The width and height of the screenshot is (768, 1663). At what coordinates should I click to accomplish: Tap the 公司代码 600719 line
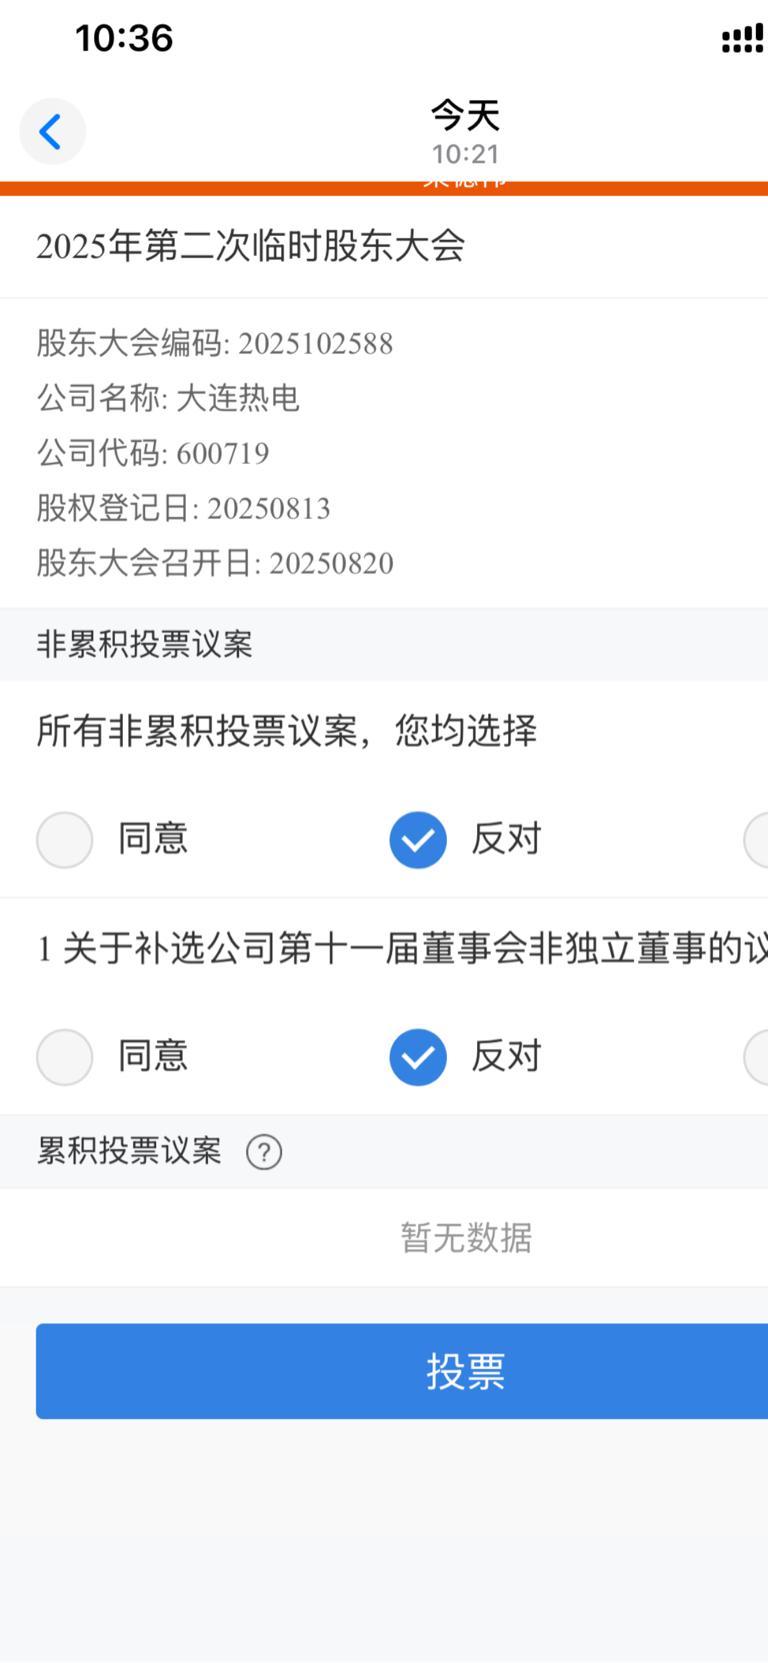[153, 453]
